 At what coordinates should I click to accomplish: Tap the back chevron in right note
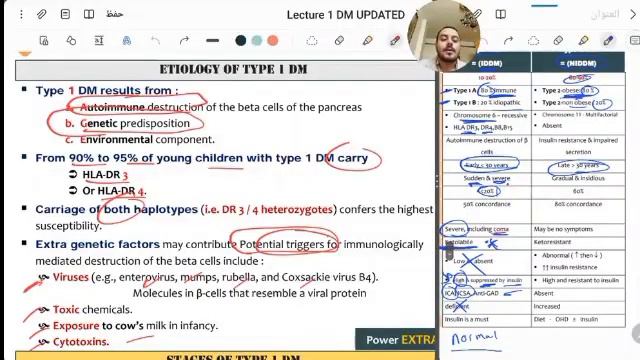633,15
